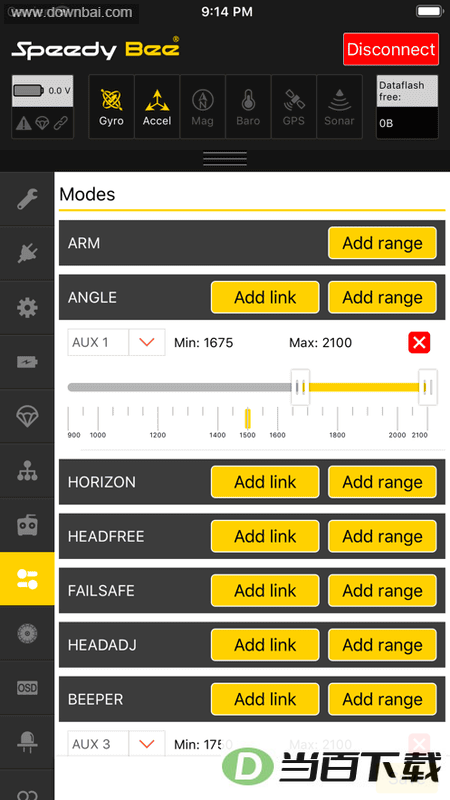Screen dimensions: 450x800
Task: Open the battery power sidebar icon
Action: pos(27,362)
